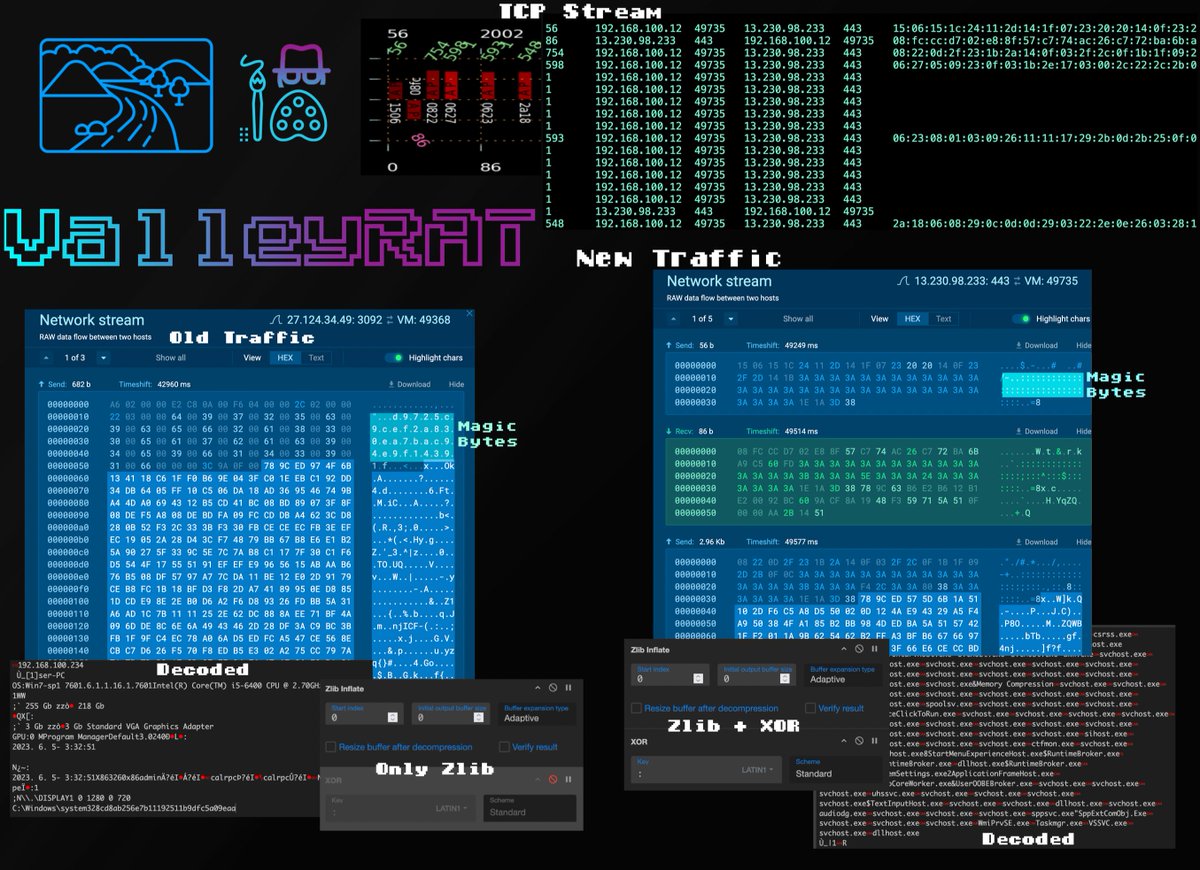1200x870 pixels.
Task: Disable Zlib Inflate operation in Only Zlib recipe
Action: pos(552,688)
